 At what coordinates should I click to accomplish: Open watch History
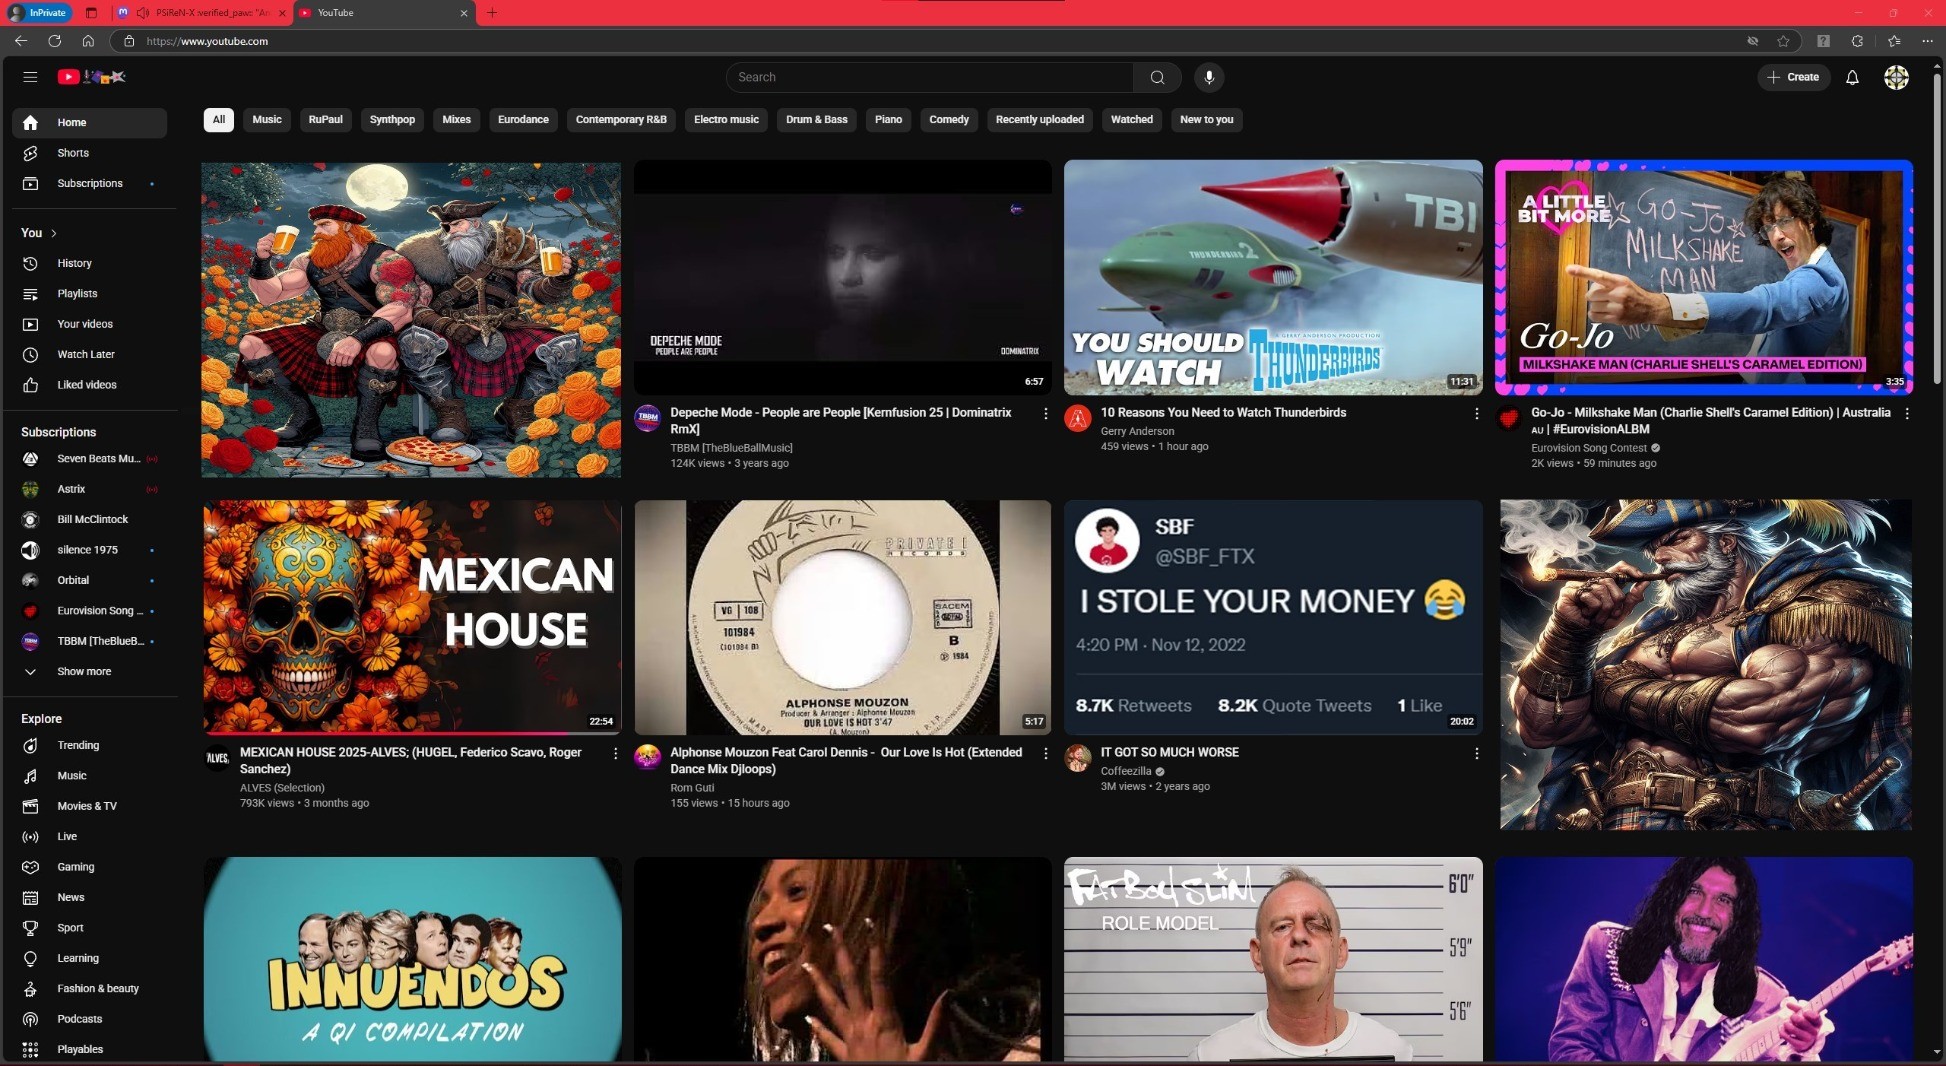[89, 263]
